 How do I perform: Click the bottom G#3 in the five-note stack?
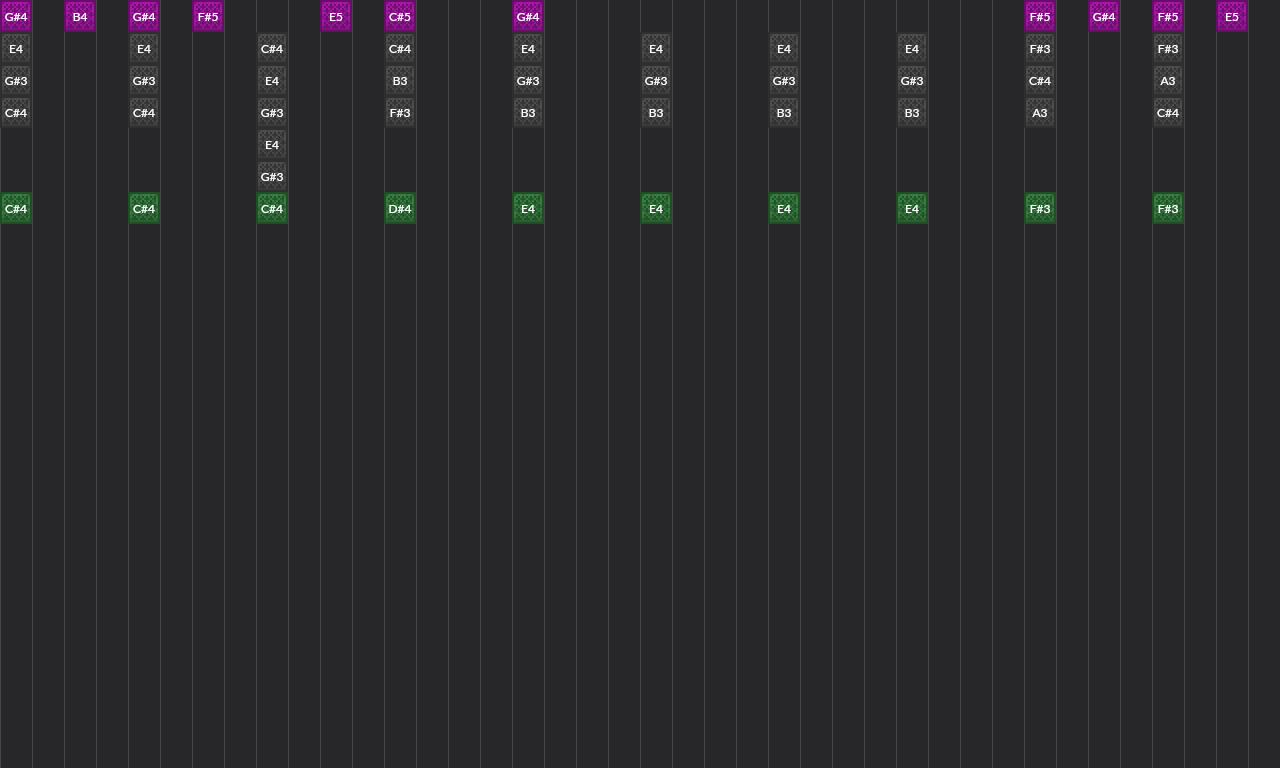272,177
